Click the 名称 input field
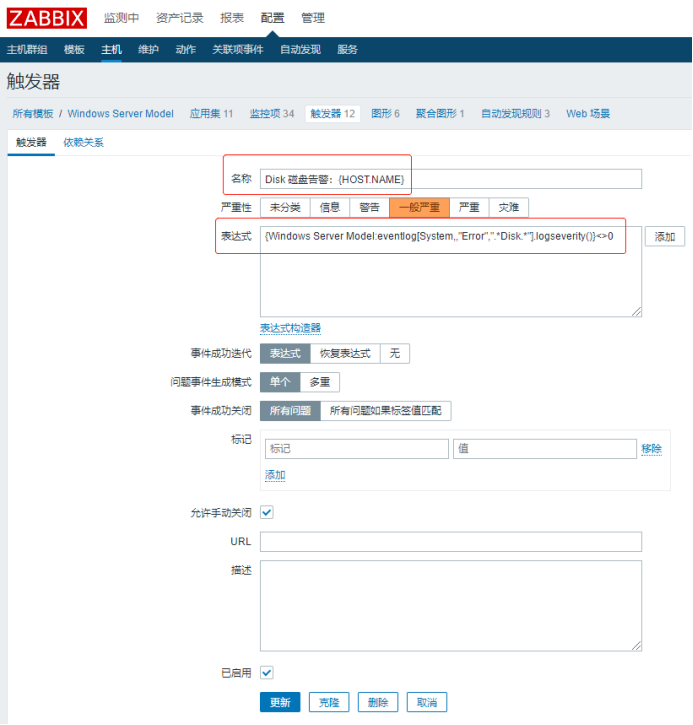 coord(451,179)
